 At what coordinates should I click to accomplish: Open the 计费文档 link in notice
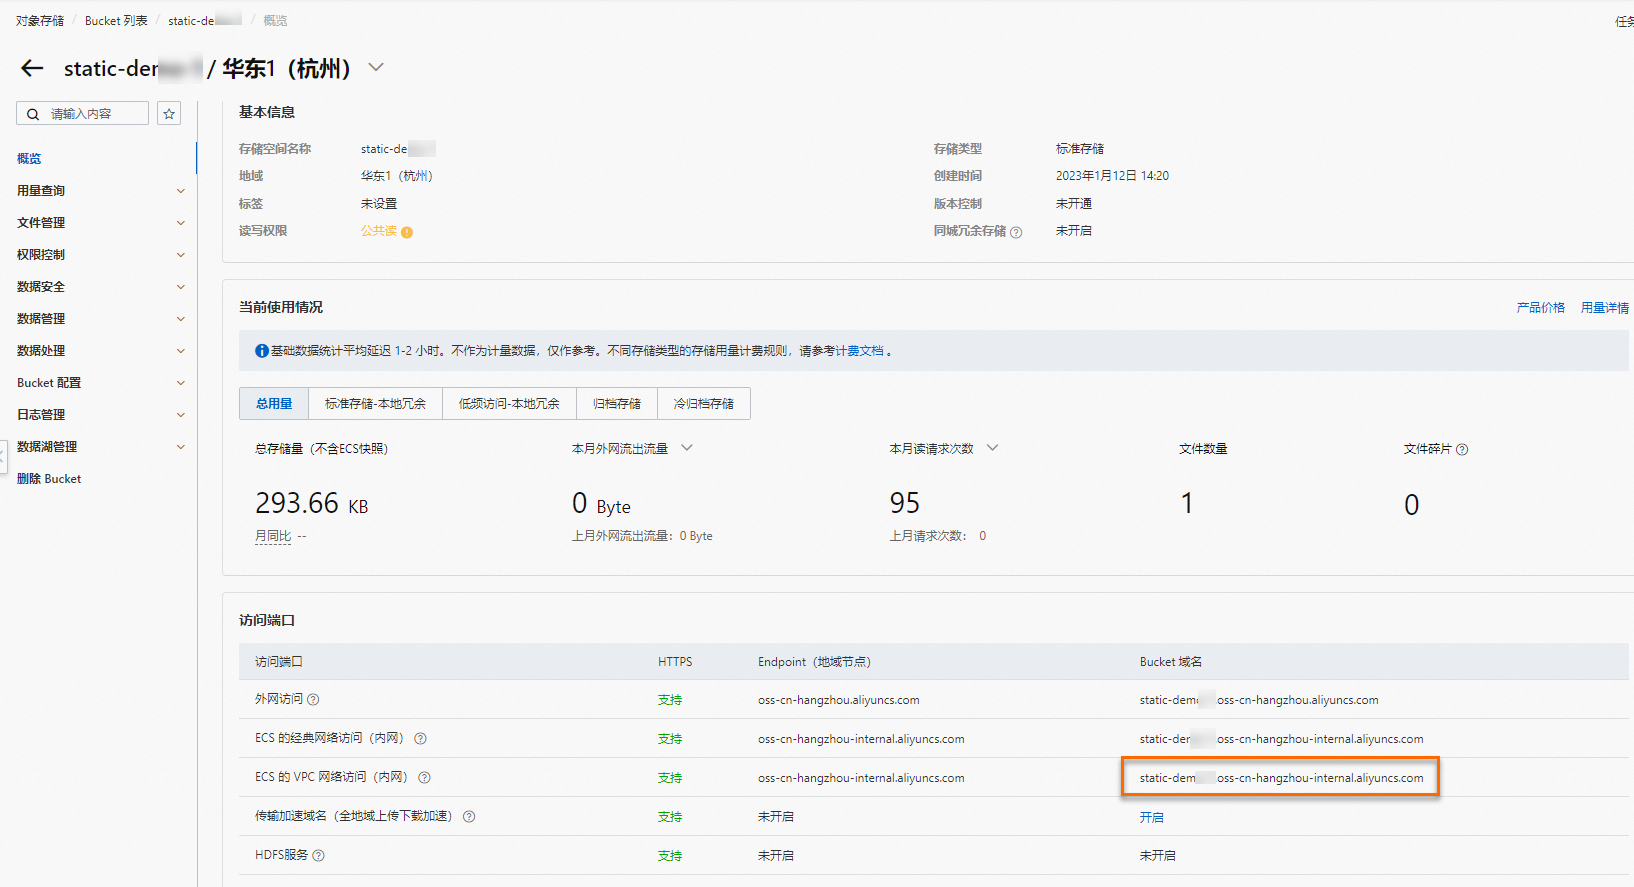(859, 351)
